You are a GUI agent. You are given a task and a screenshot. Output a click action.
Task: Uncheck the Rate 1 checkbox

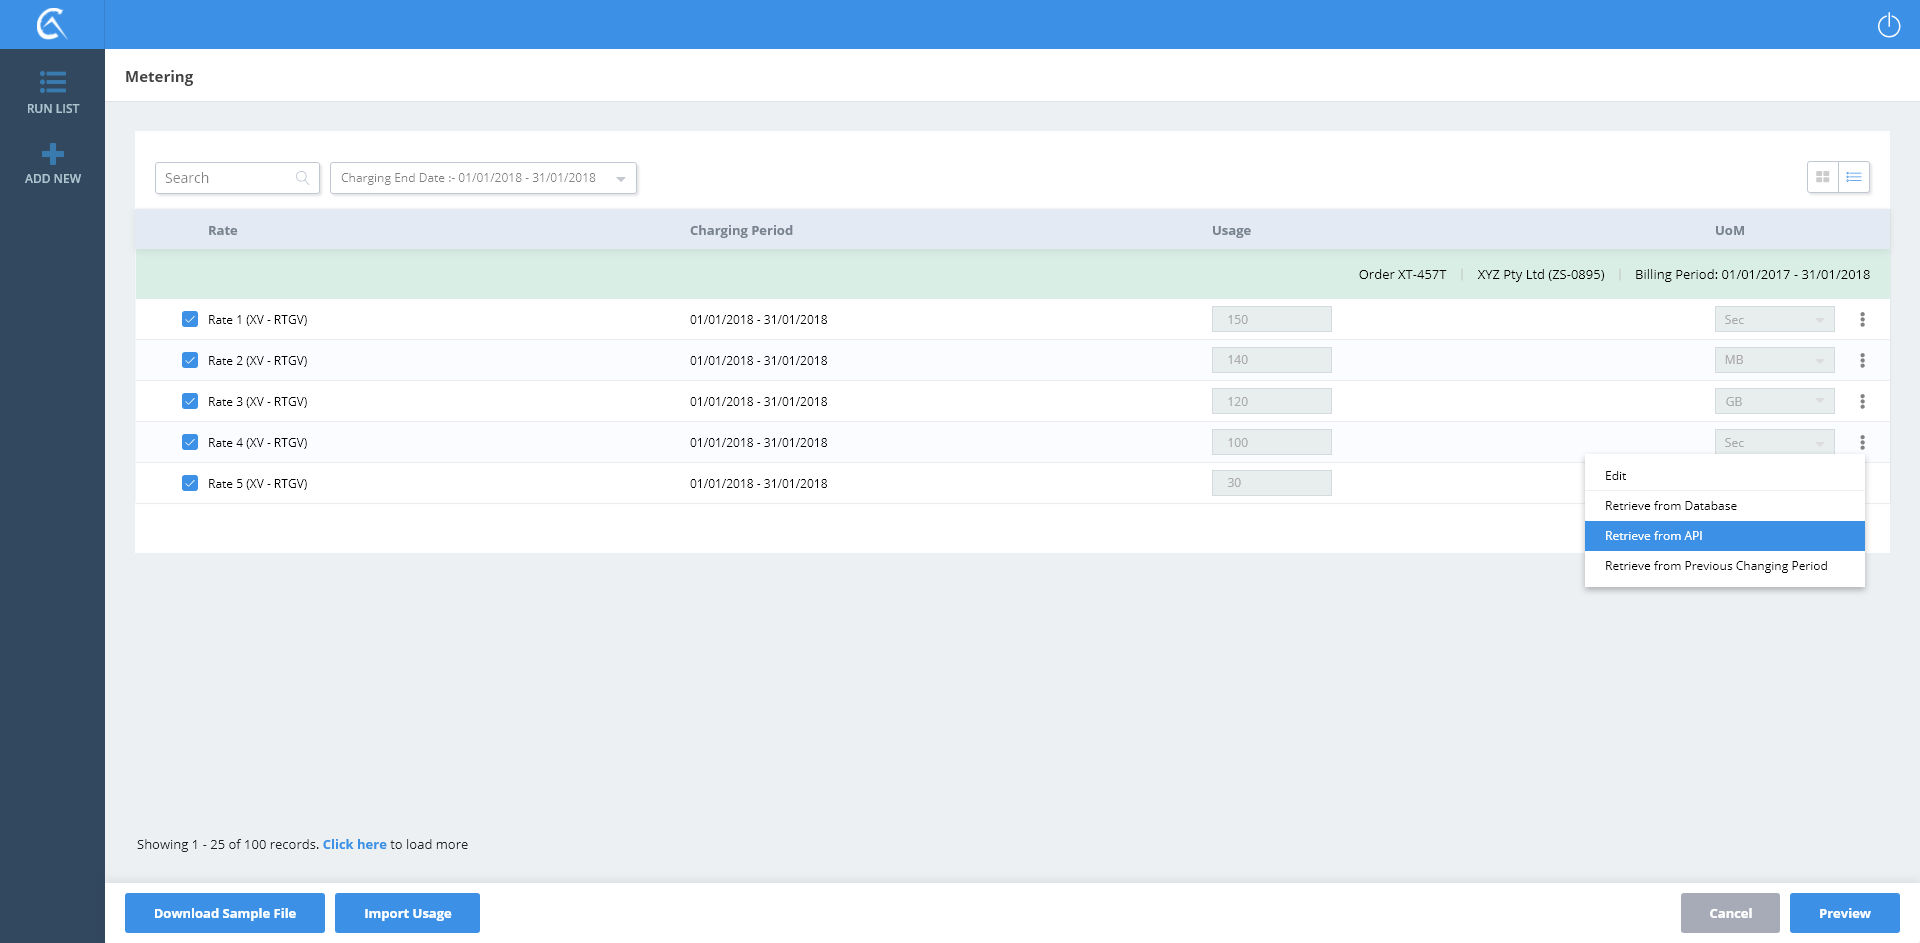click(x=190, y=319)
